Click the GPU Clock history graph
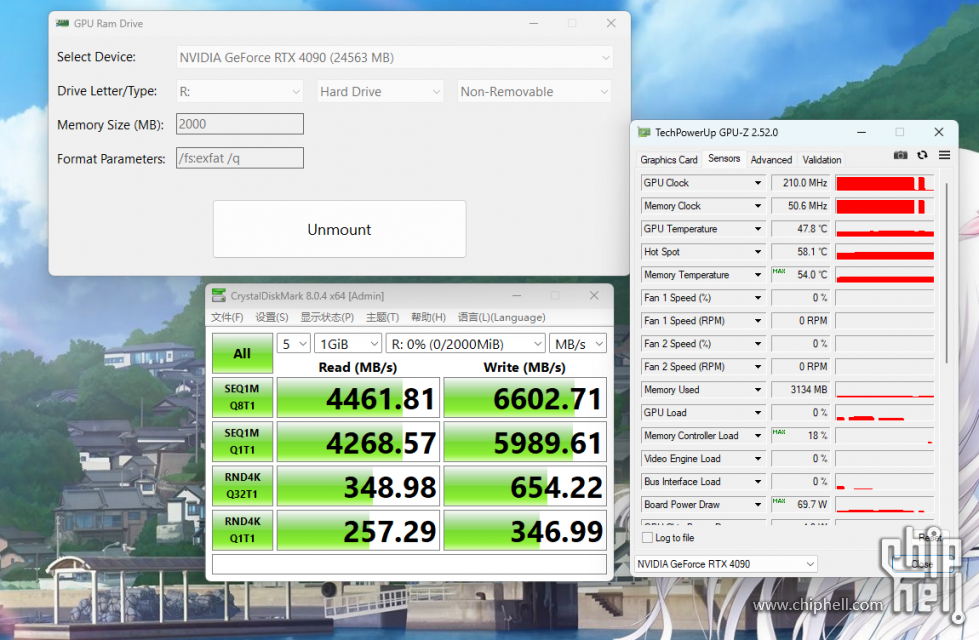The image size is (979, 640). [x=885, y=183]
